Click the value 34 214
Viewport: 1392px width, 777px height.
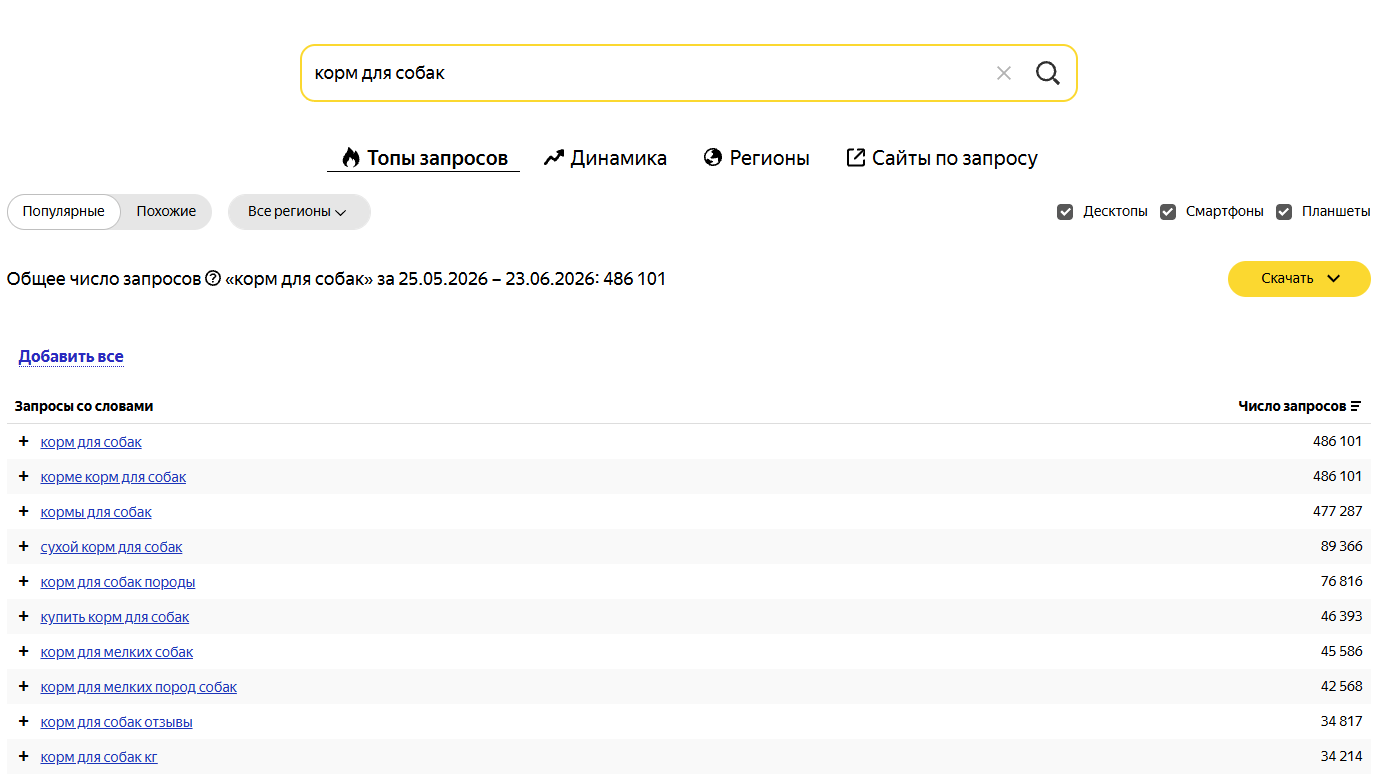pyautogui.click(x=1341, y=756)
